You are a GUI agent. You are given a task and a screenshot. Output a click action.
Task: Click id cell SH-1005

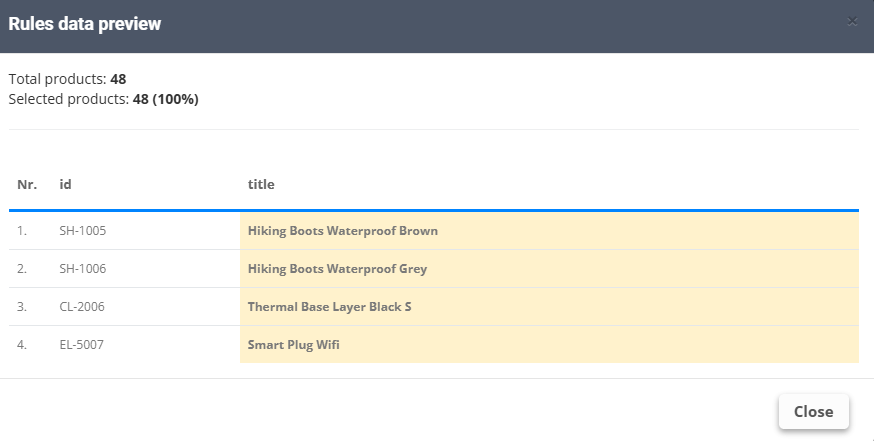tap(82, 231)
